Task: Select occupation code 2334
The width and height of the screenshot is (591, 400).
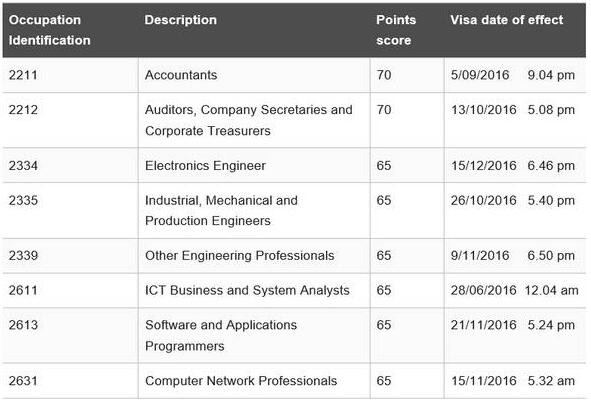Action: [23, 166]
